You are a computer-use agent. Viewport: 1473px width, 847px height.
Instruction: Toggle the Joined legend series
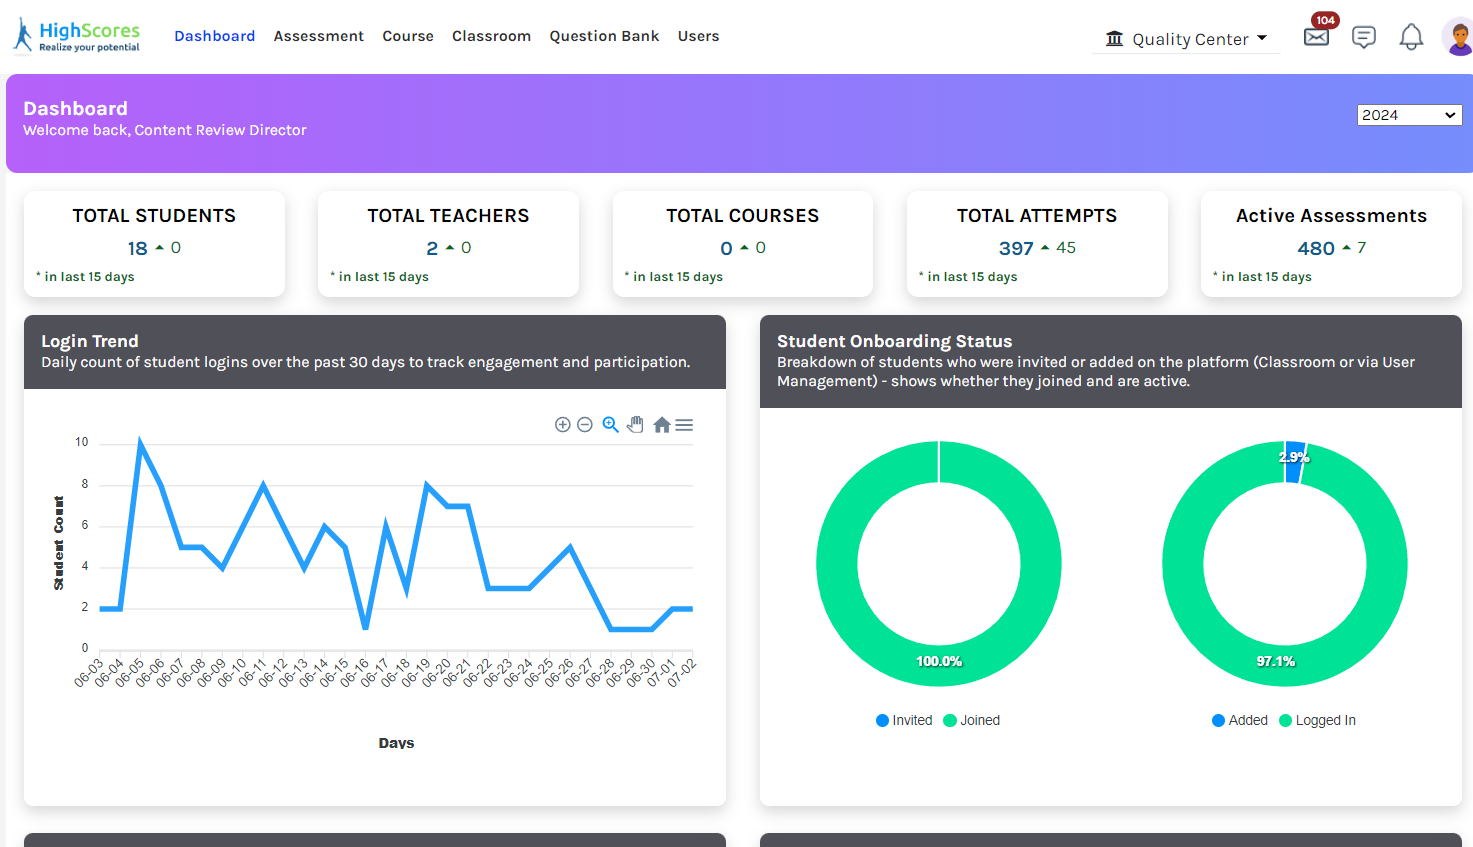point(972,720)
